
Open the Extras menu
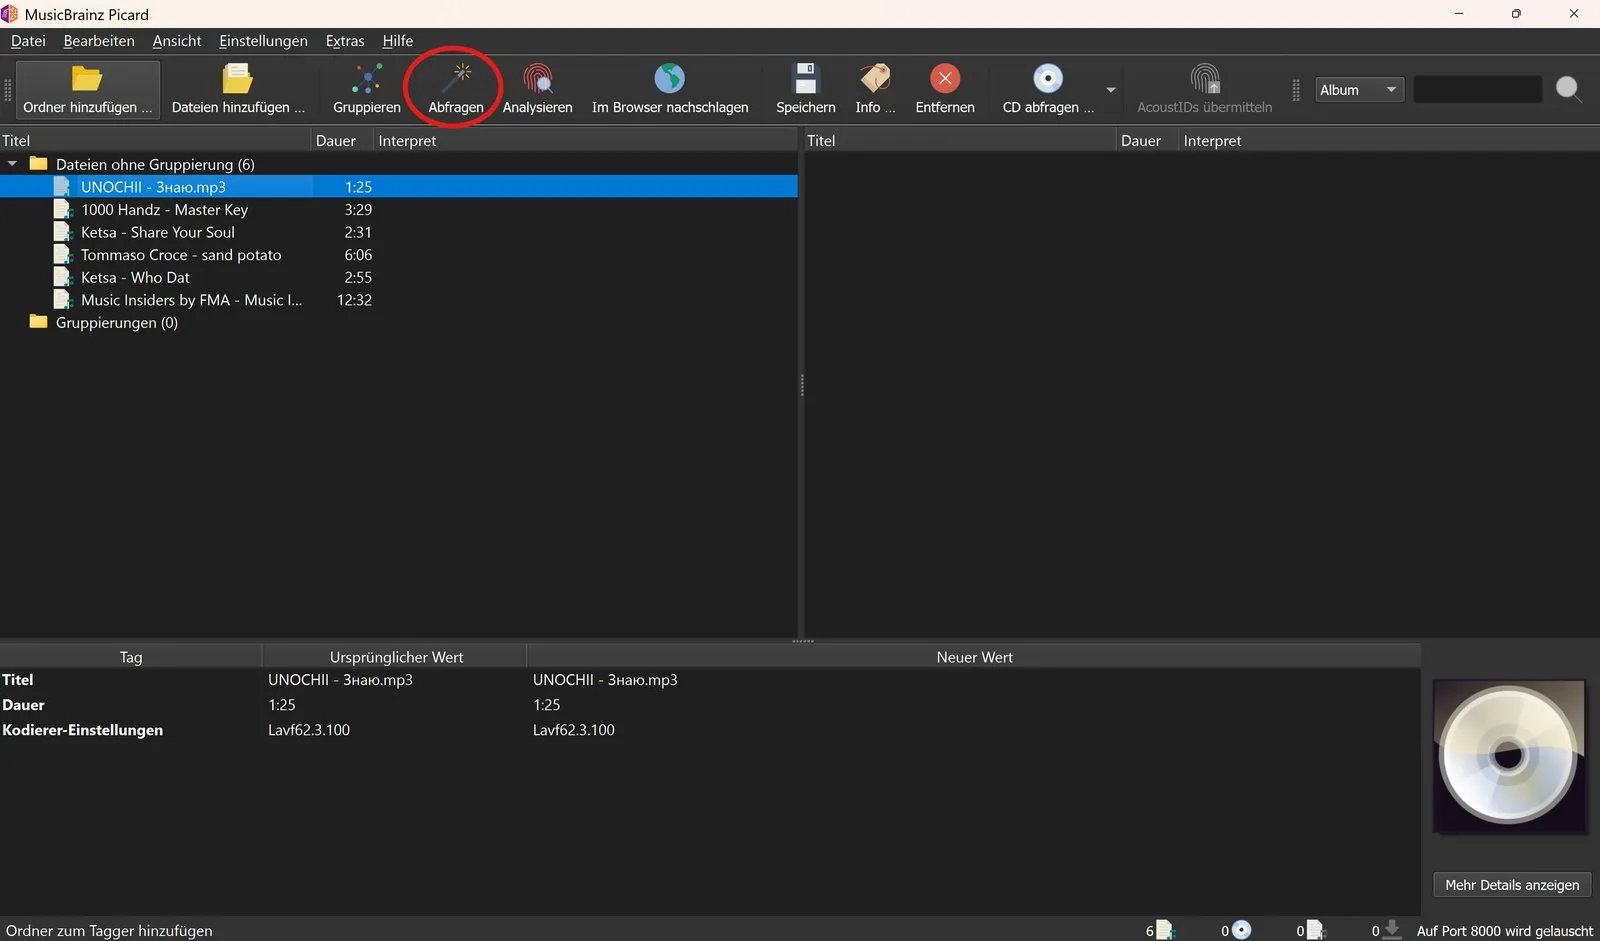(345, 41)
